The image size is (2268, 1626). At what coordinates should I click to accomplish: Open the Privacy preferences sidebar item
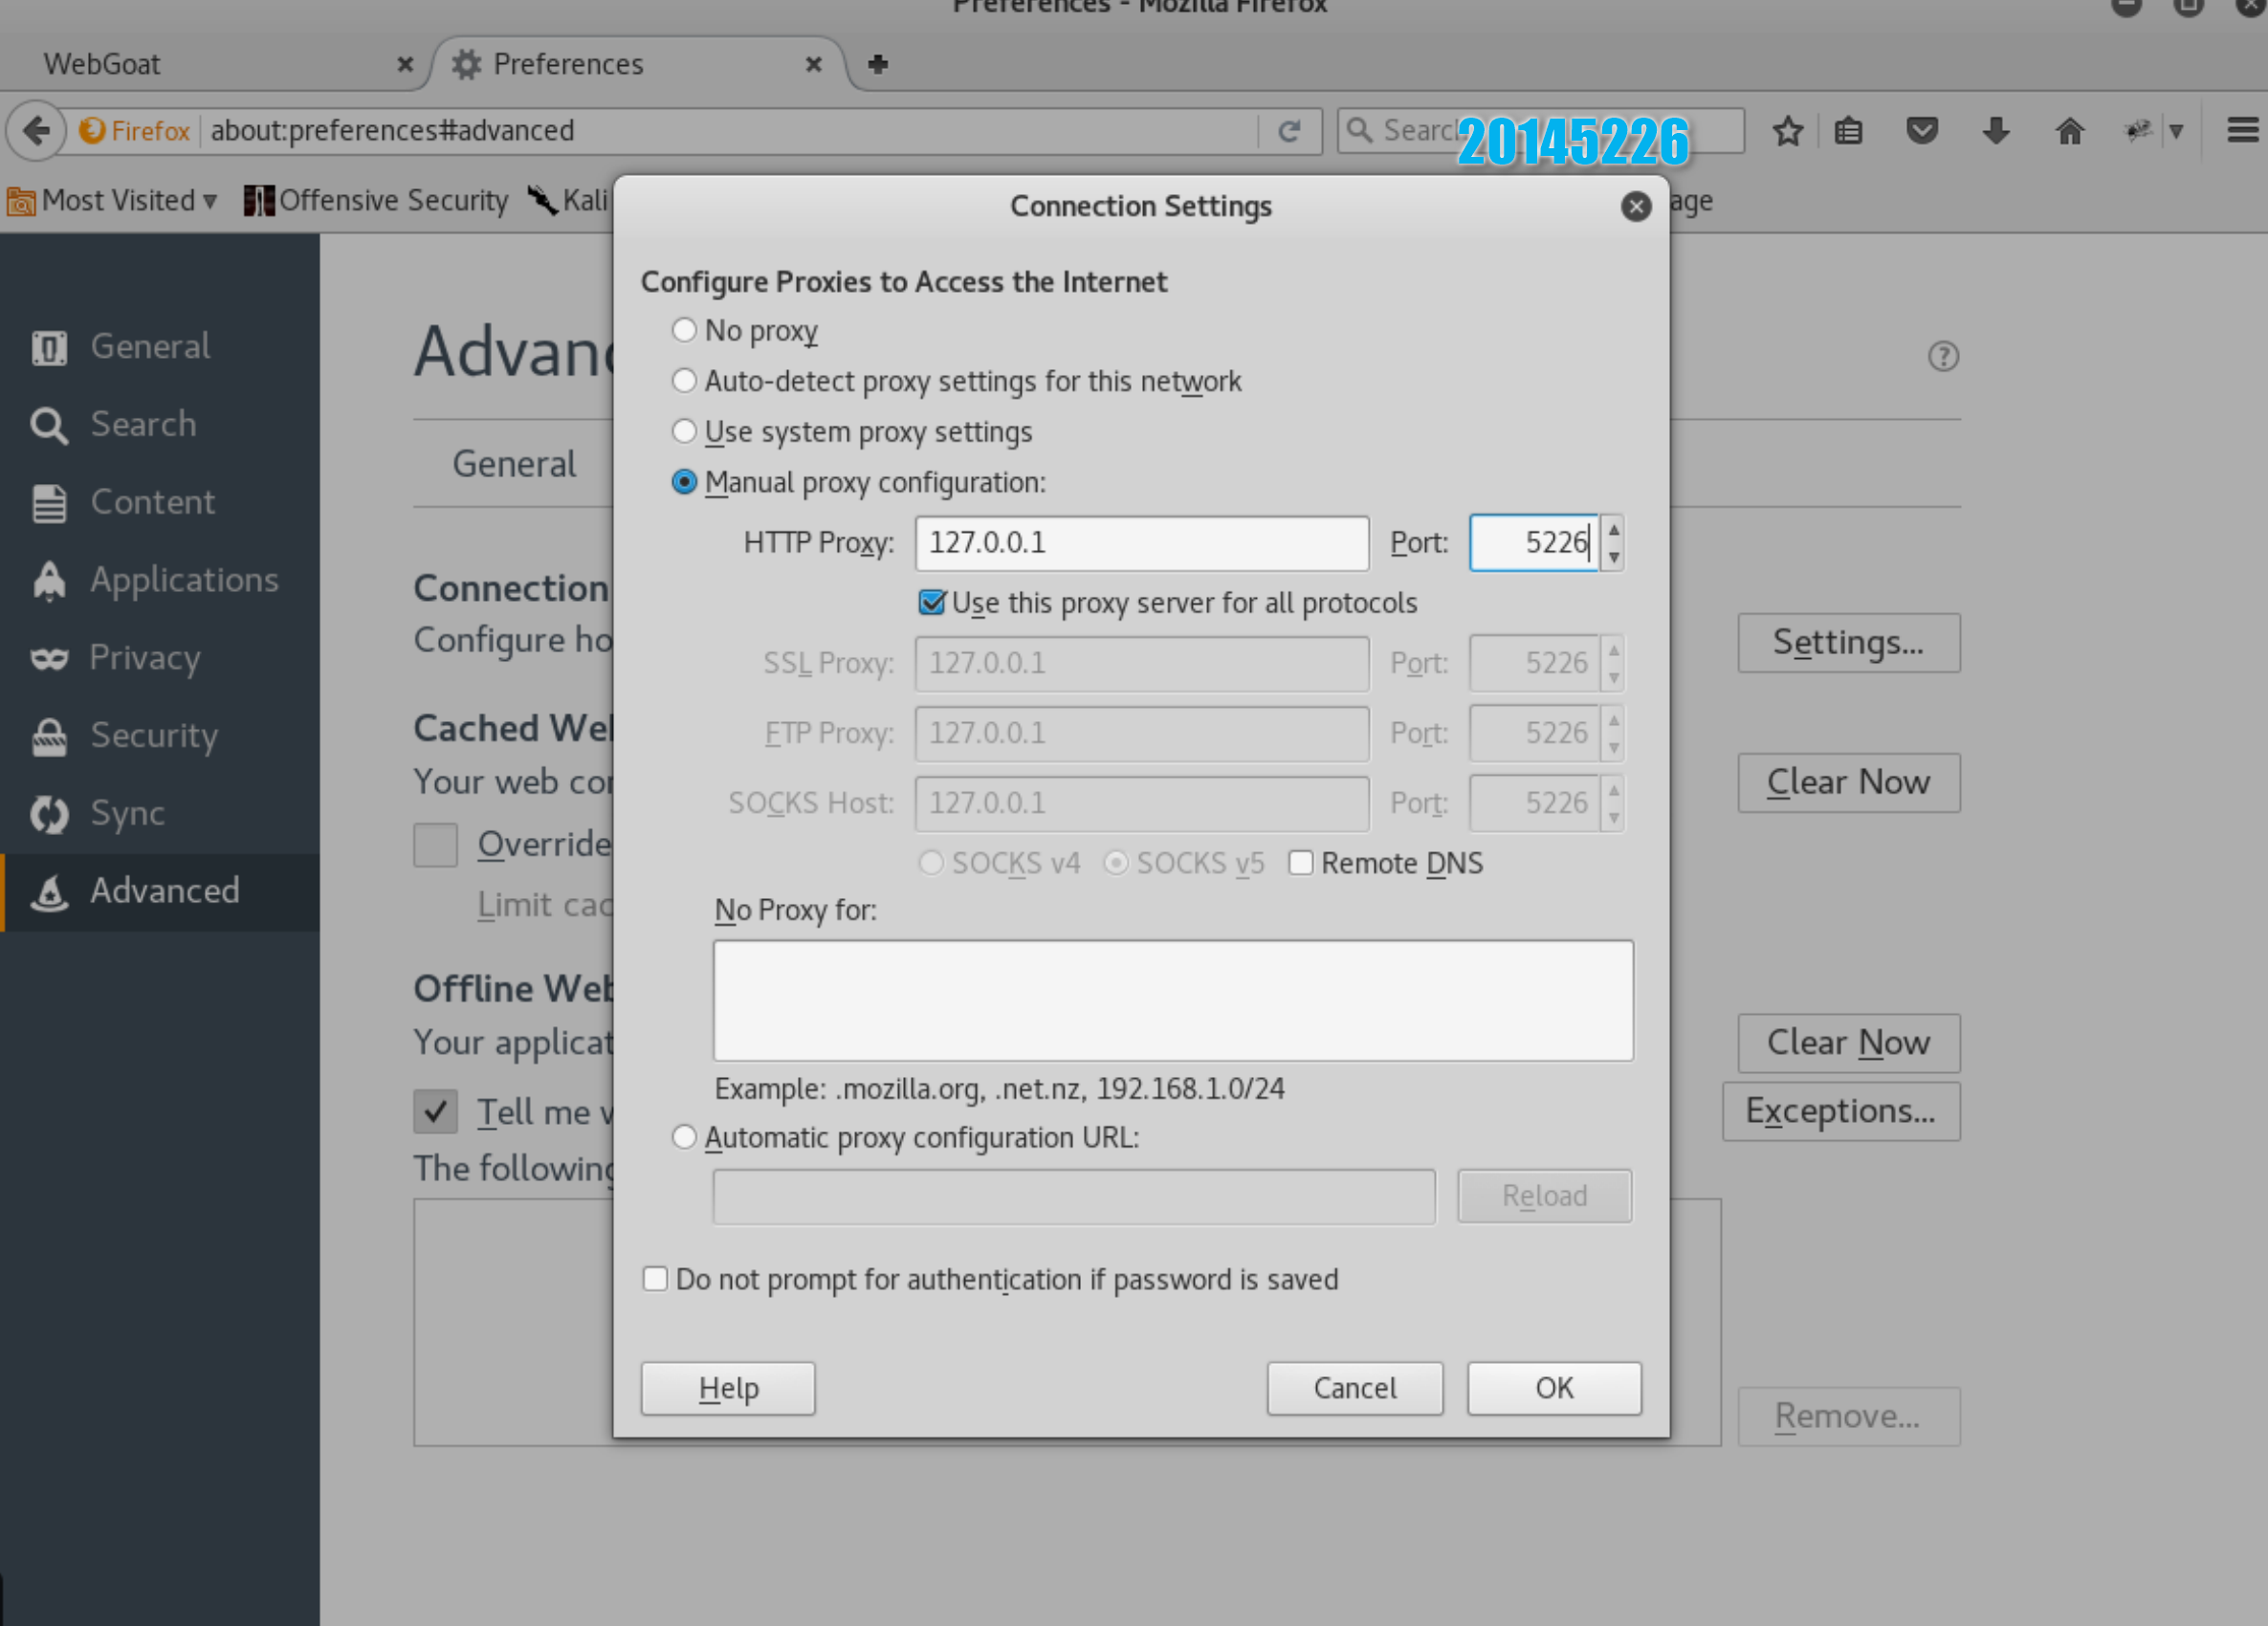[x=160, y=658]
